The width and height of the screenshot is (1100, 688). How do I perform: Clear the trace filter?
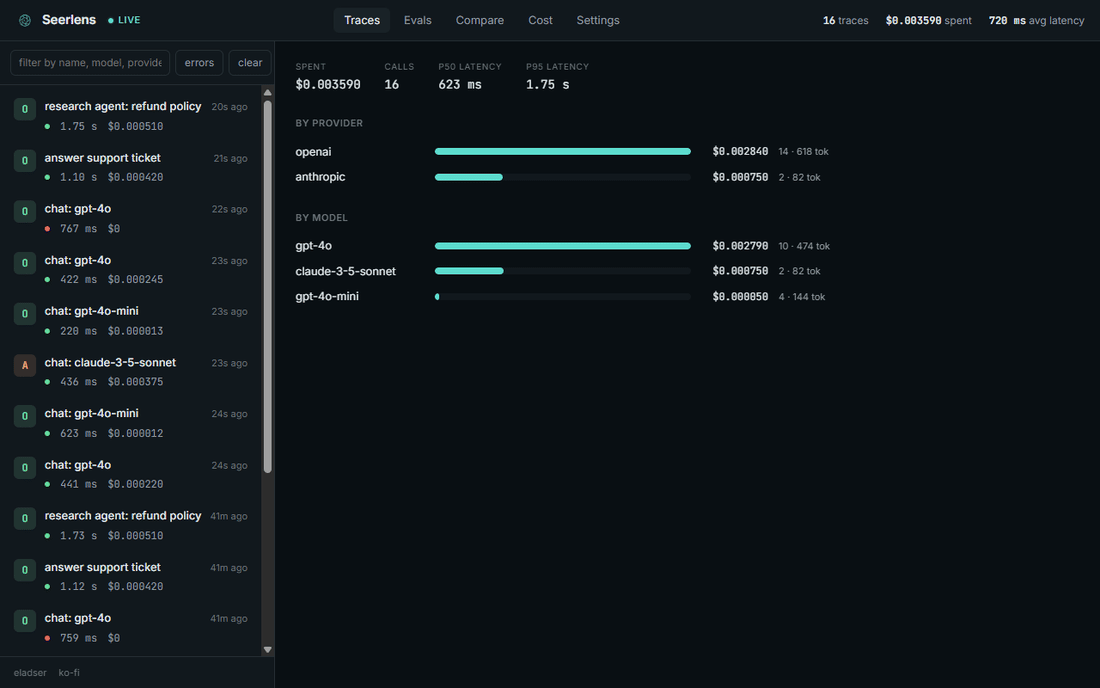[x=250, y=62]
